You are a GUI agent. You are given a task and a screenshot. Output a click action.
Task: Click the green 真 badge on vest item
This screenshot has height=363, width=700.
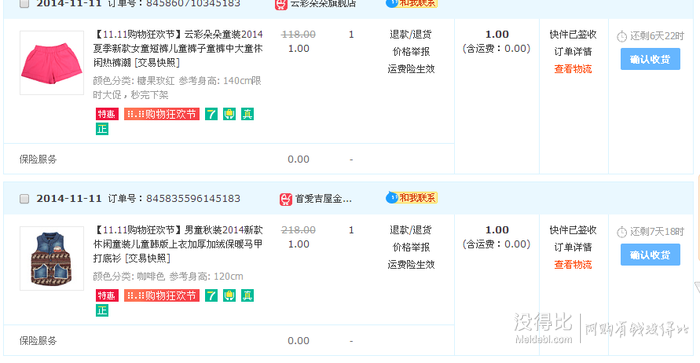coord(247,295)
